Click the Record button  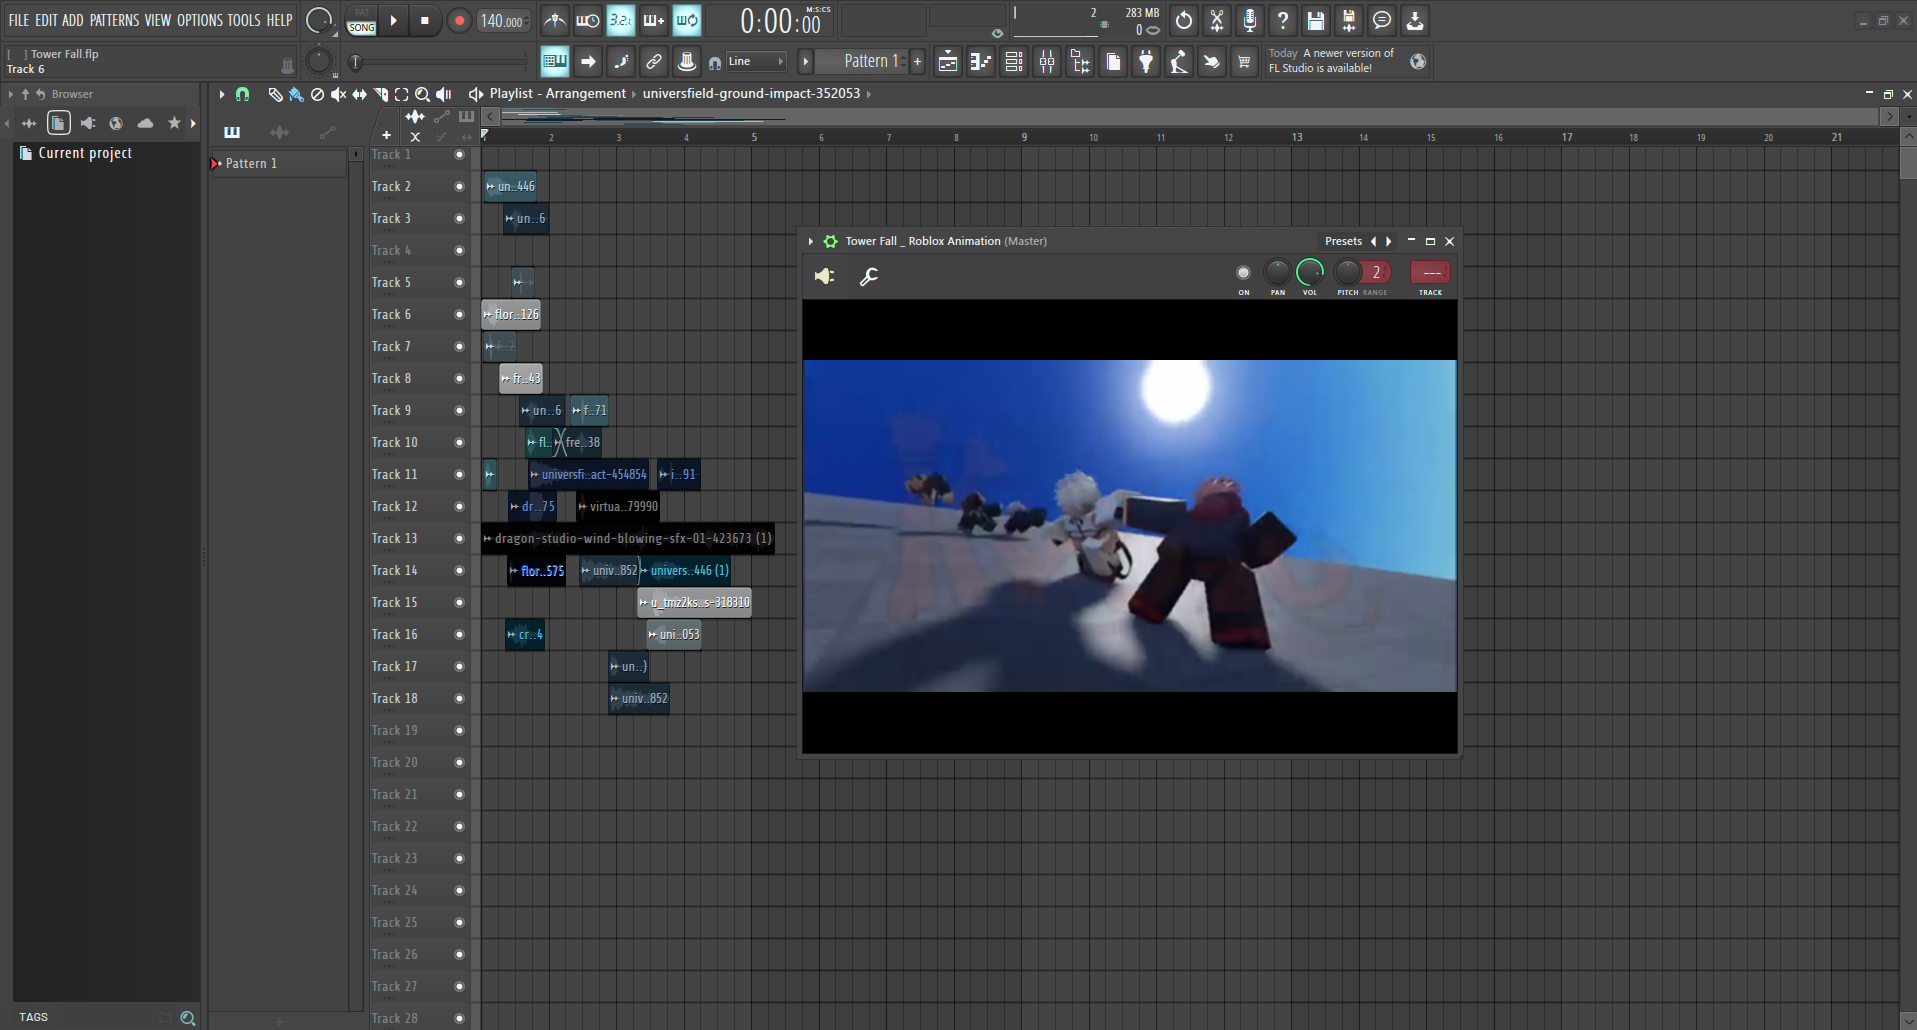[x=459, y=21]
